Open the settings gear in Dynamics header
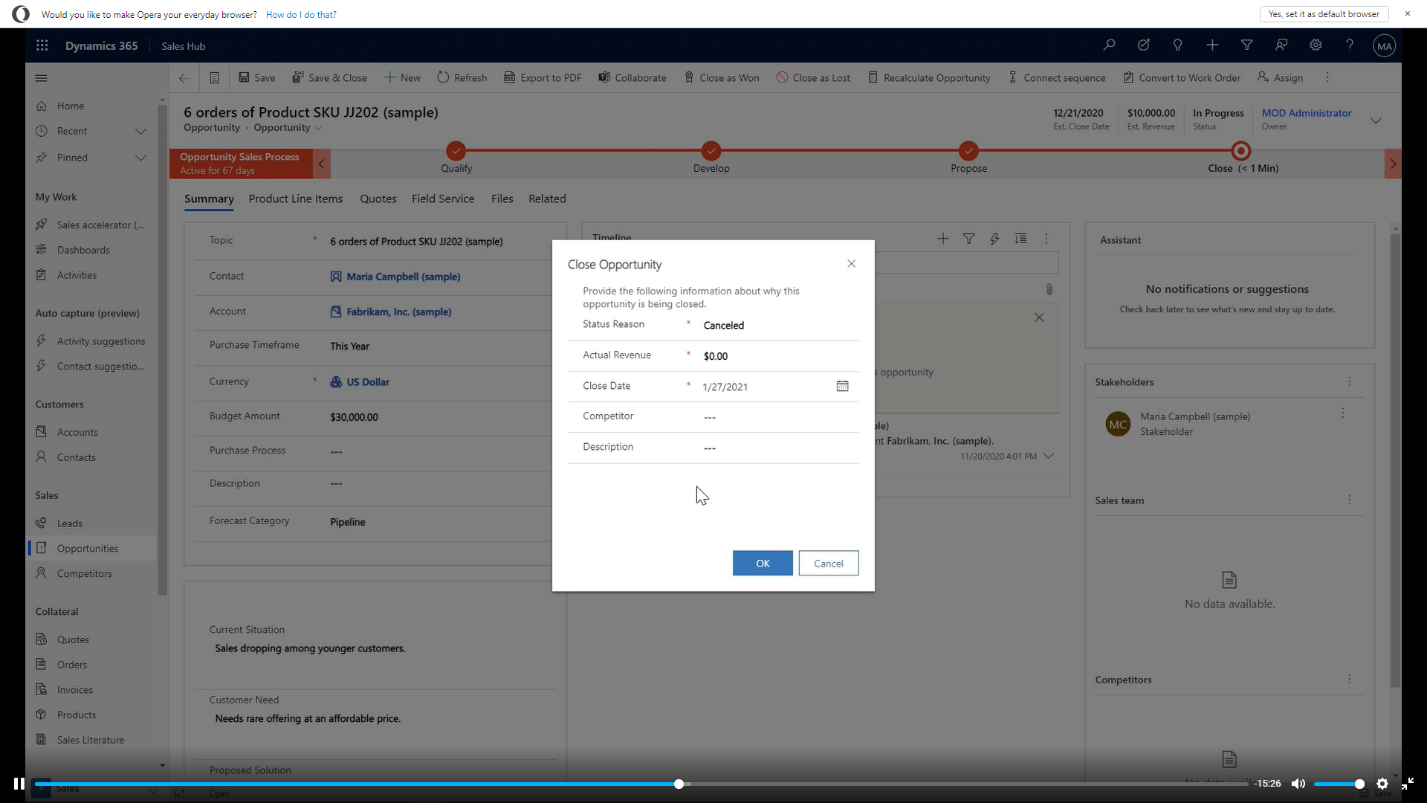 point(1315,45)
